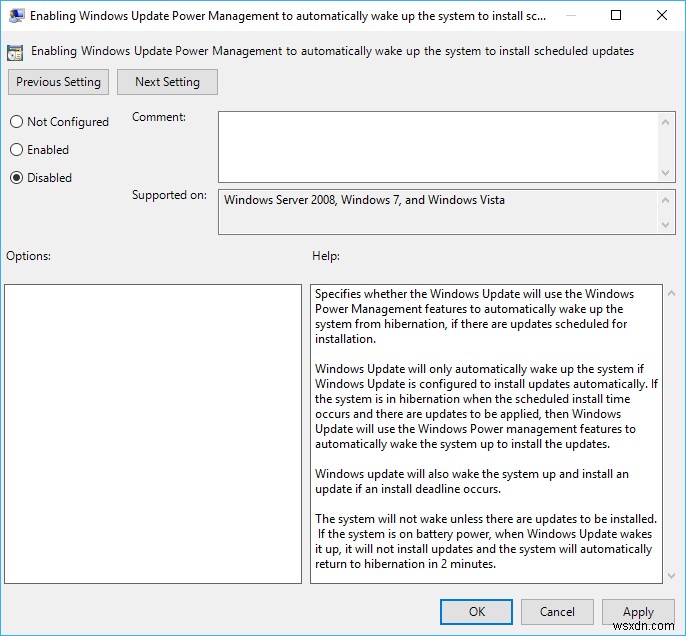Viewport: 686px width, 636px height.
Task: Click the Comment box scroll down arrow
Action: click(x=665, y=172)
